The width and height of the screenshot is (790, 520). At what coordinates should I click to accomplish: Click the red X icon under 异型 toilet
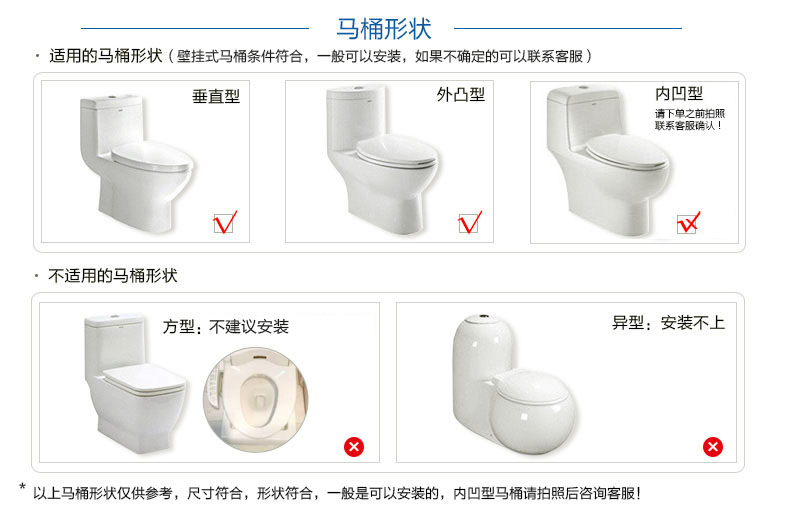[713, 447]
